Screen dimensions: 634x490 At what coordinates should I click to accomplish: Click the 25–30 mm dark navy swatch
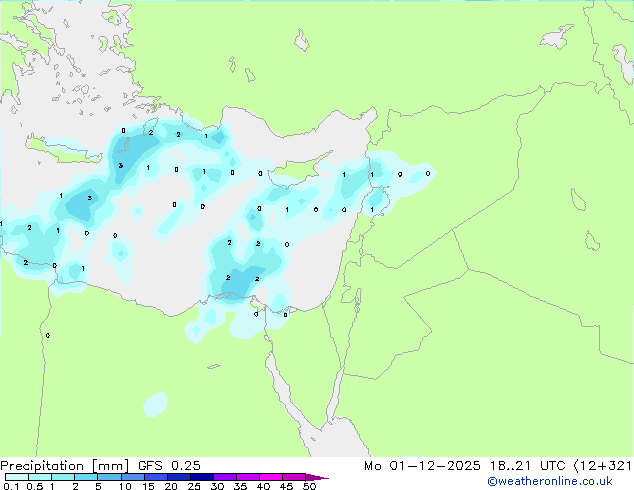tap(201, 477)
